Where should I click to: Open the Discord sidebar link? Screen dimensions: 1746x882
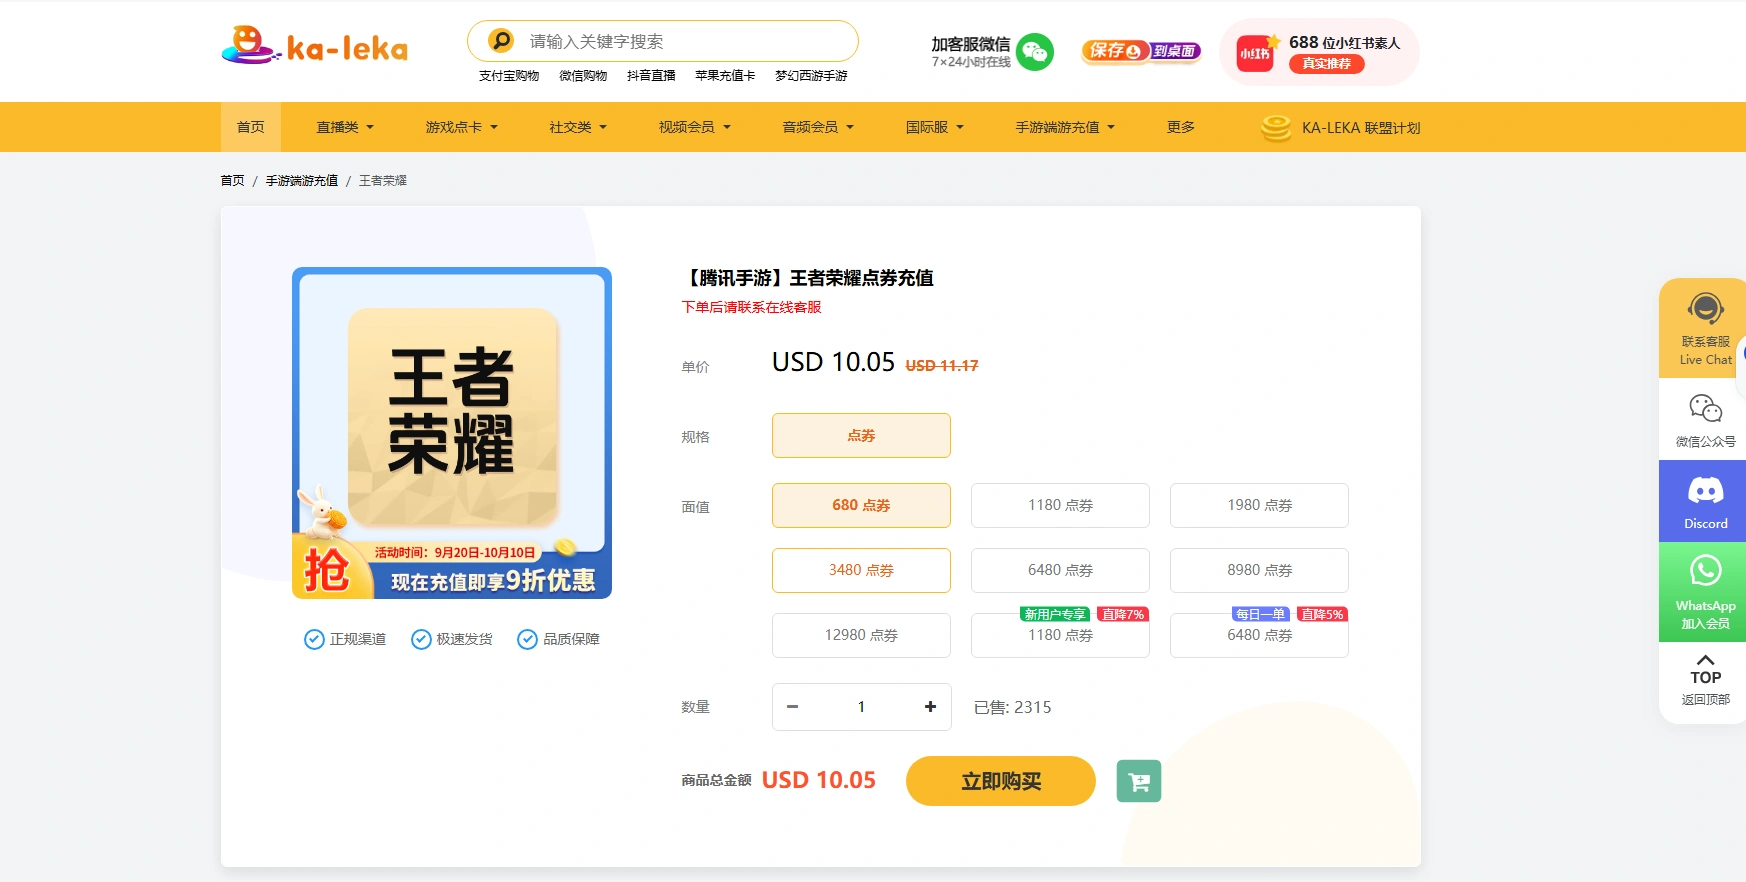(x=1705, y=501)
